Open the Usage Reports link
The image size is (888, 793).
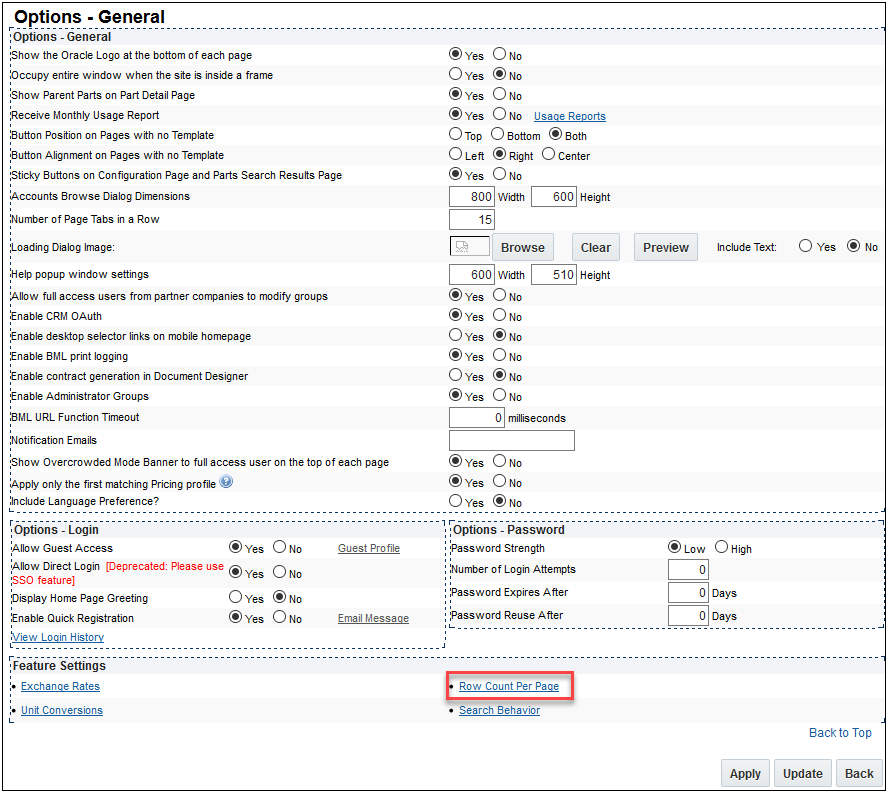570,116
